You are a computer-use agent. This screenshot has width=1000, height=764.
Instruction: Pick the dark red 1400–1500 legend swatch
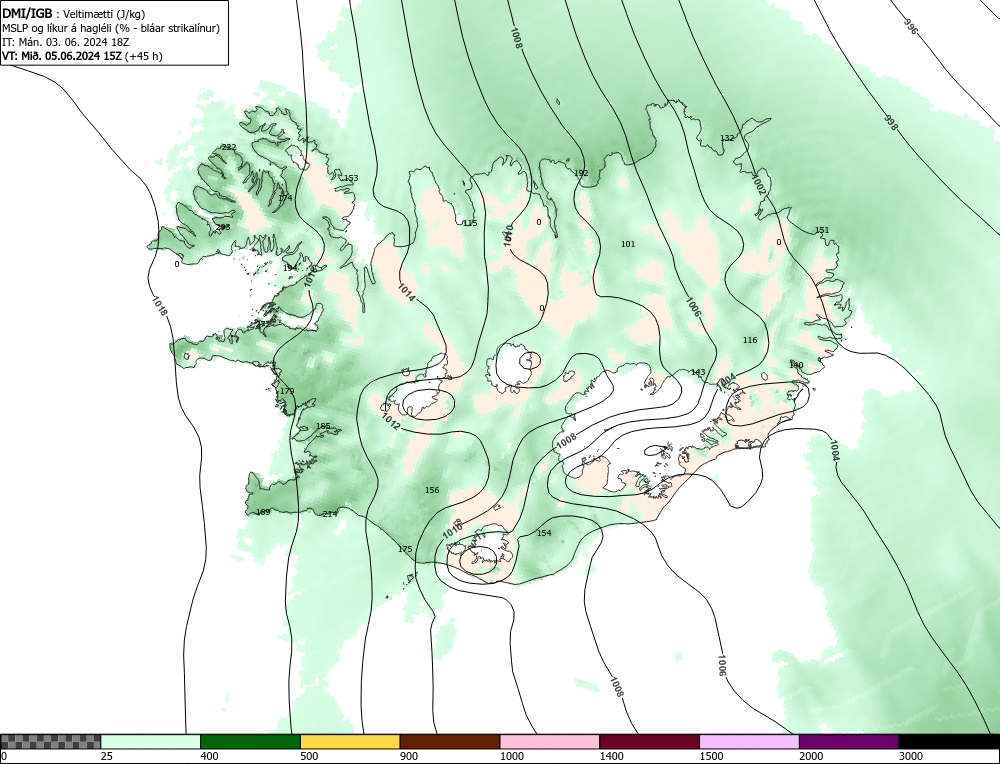(x=649, y=742)
